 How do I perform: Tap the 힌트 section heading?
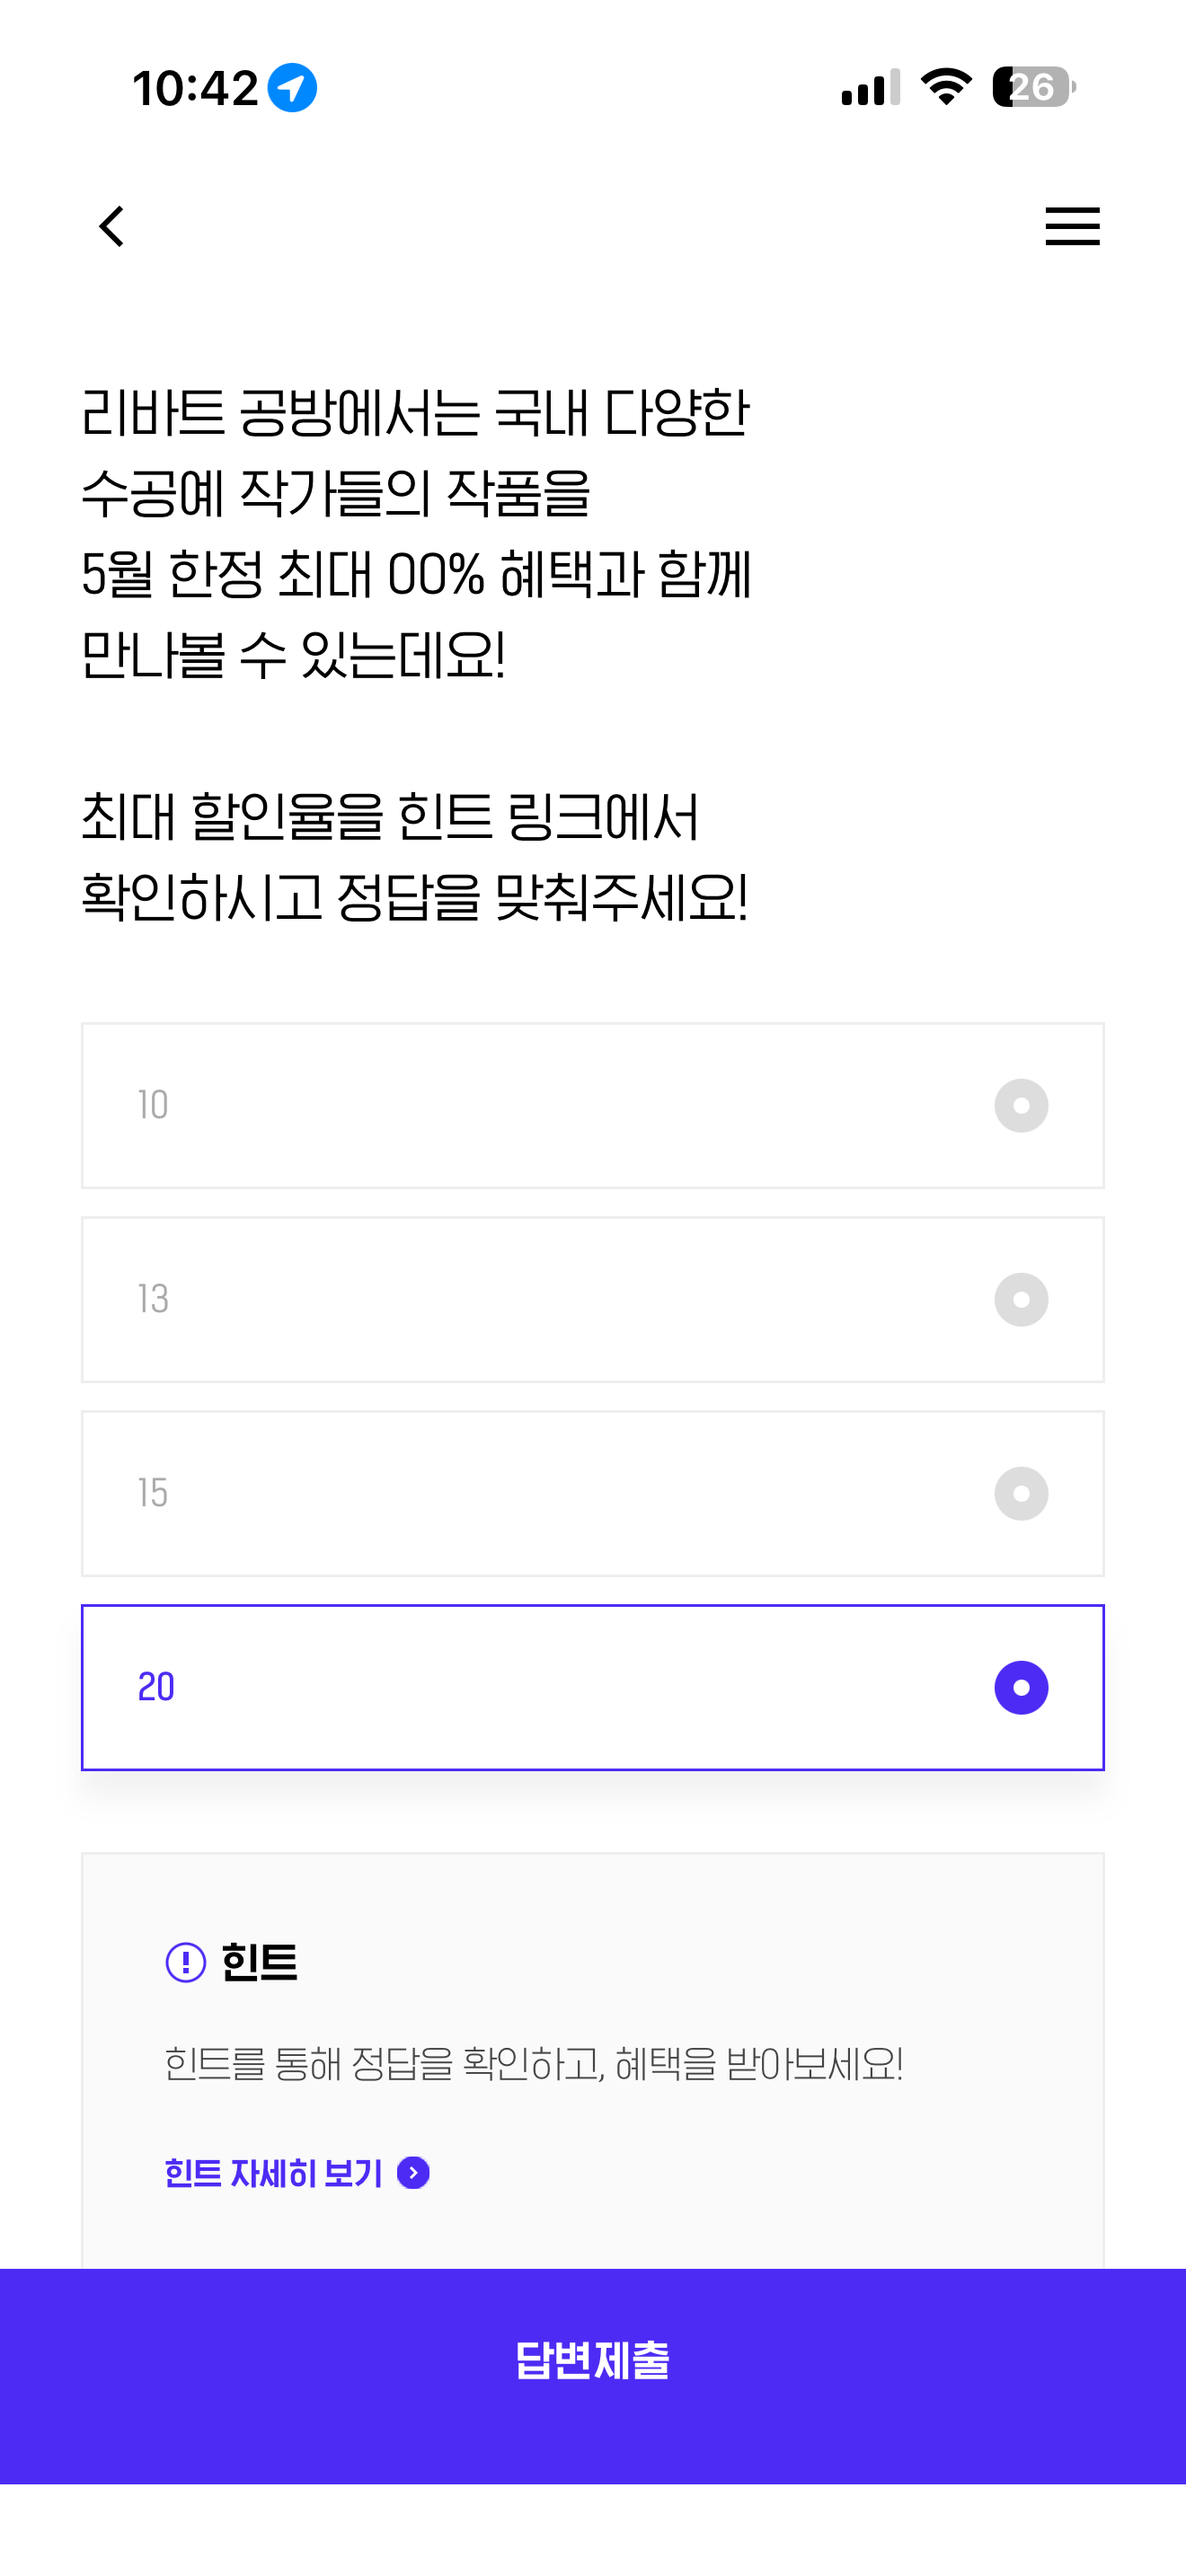(259, 1962)
